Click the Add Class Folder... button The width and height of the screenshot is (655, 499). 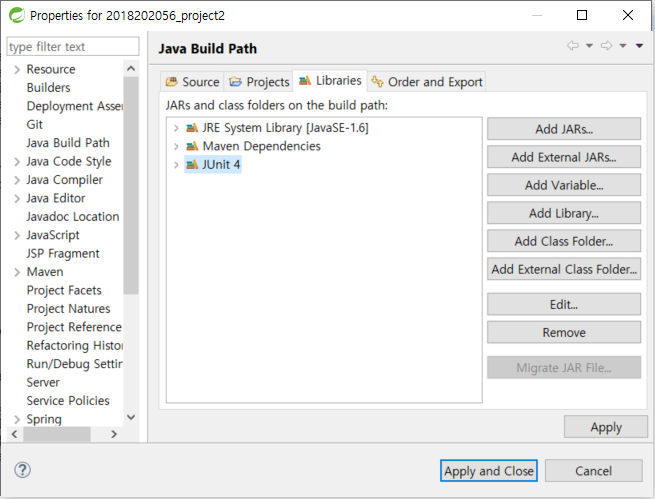(x=564, y=241)
